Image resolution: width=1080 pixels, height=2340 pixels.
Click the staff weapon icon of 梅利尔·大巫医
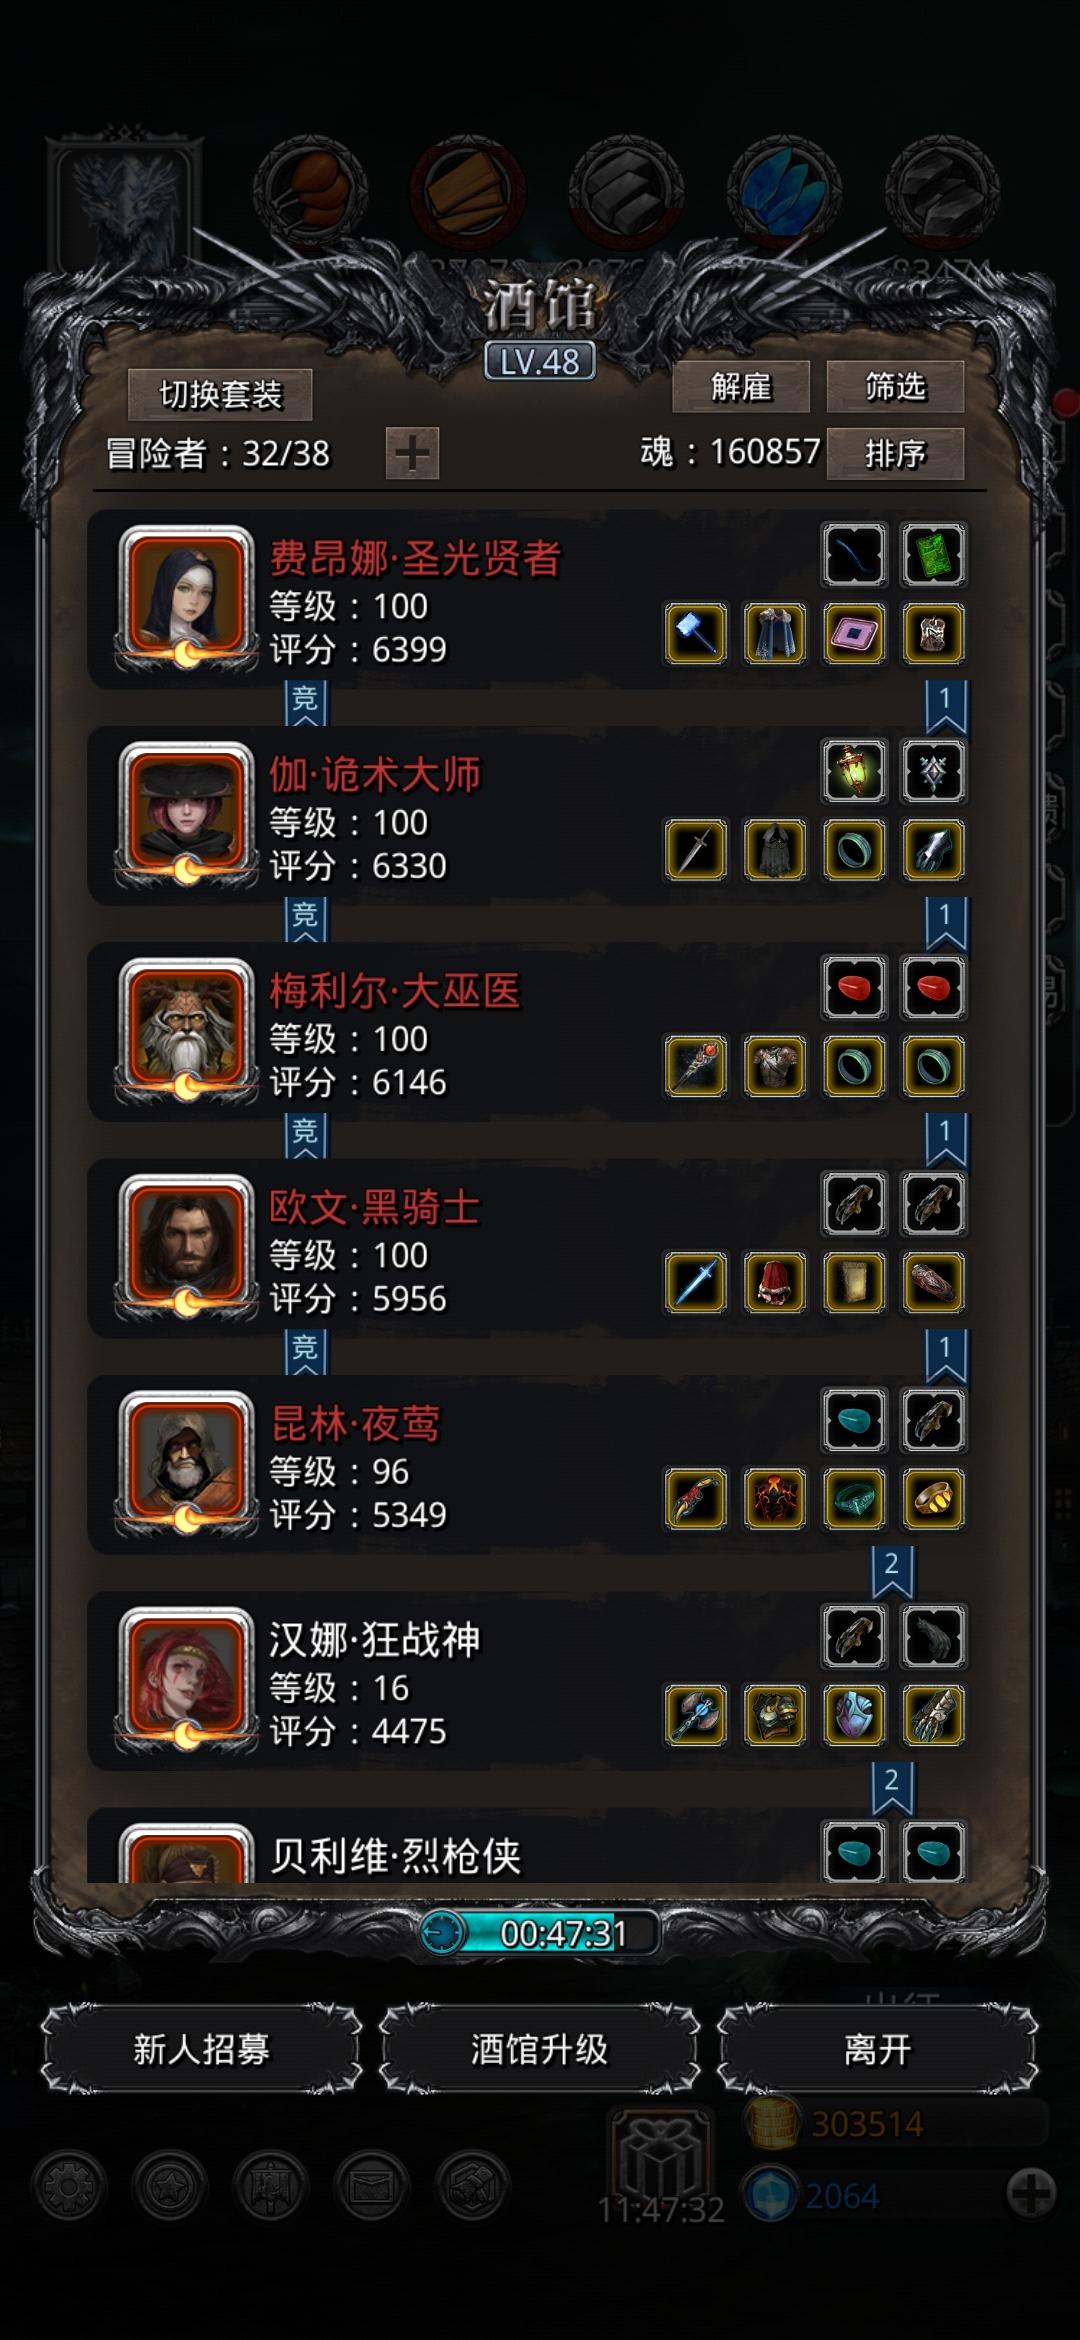[x=696, y=1066]
